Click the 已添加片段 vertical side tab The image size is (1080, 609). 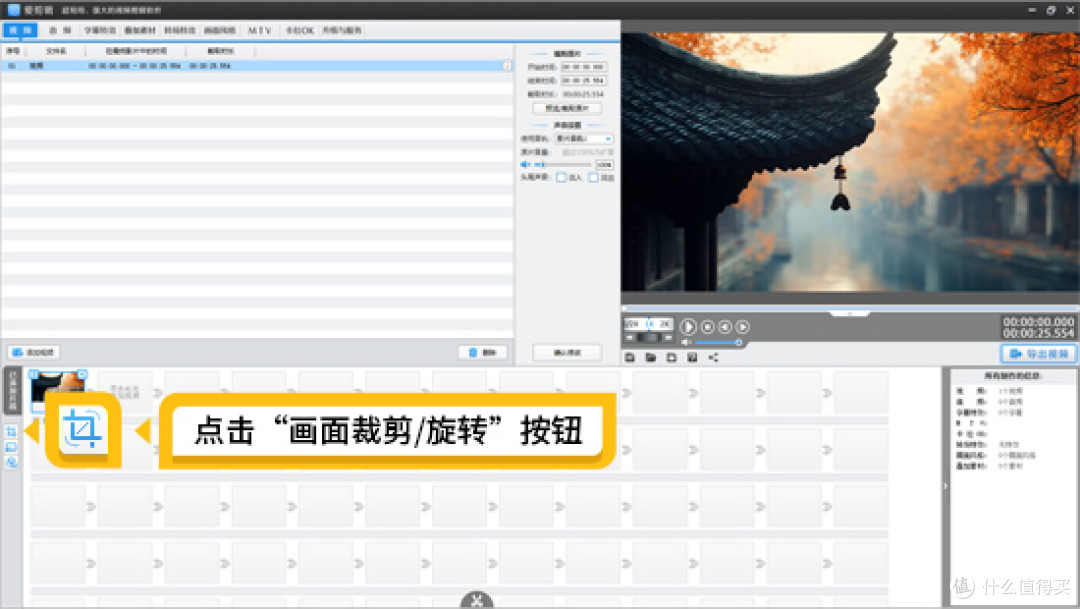pos(12,391)
